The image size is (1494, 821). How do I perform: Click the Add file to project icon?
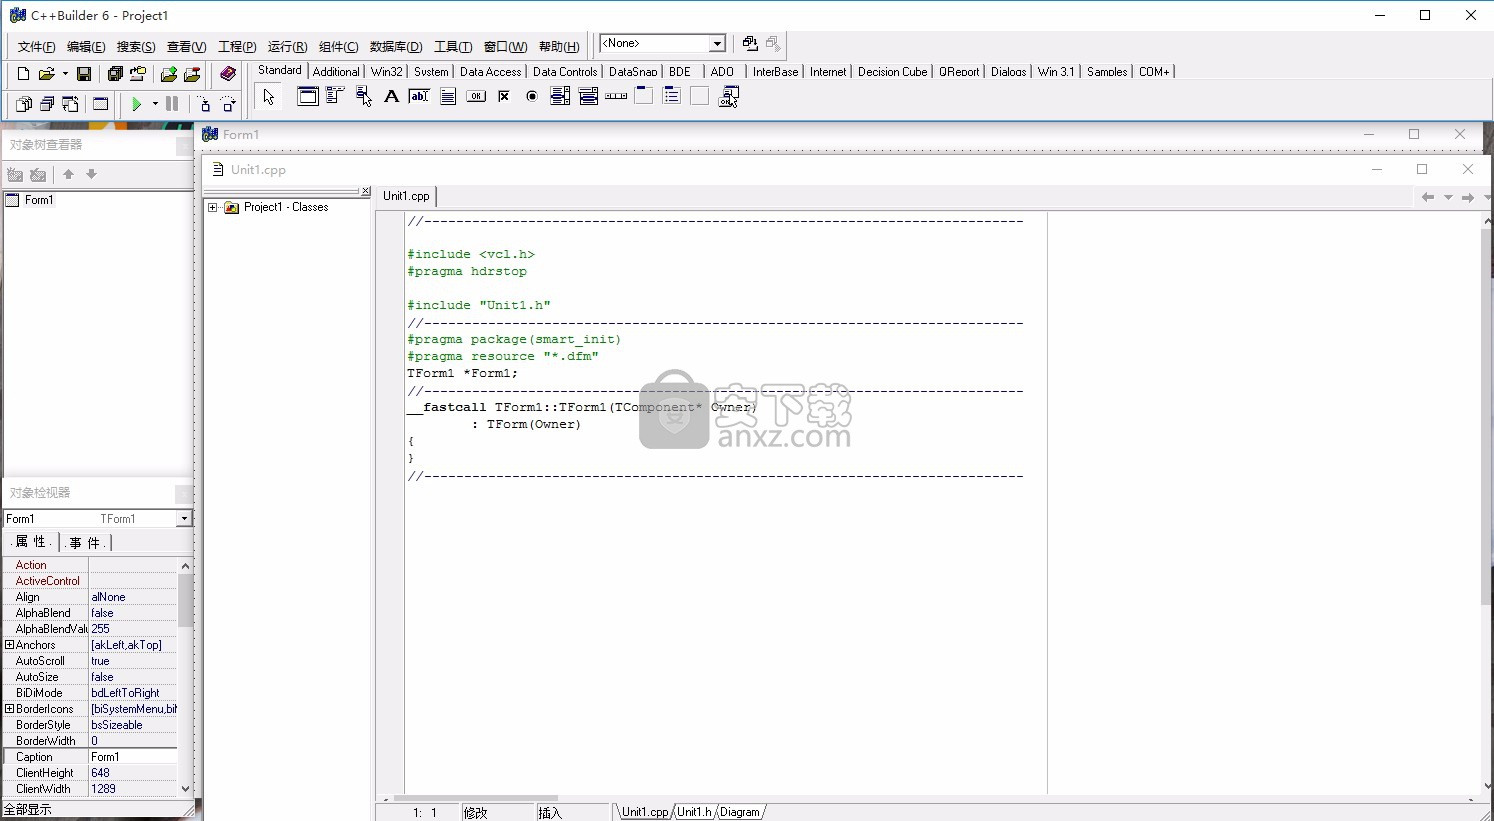click(x=169, y=74)
